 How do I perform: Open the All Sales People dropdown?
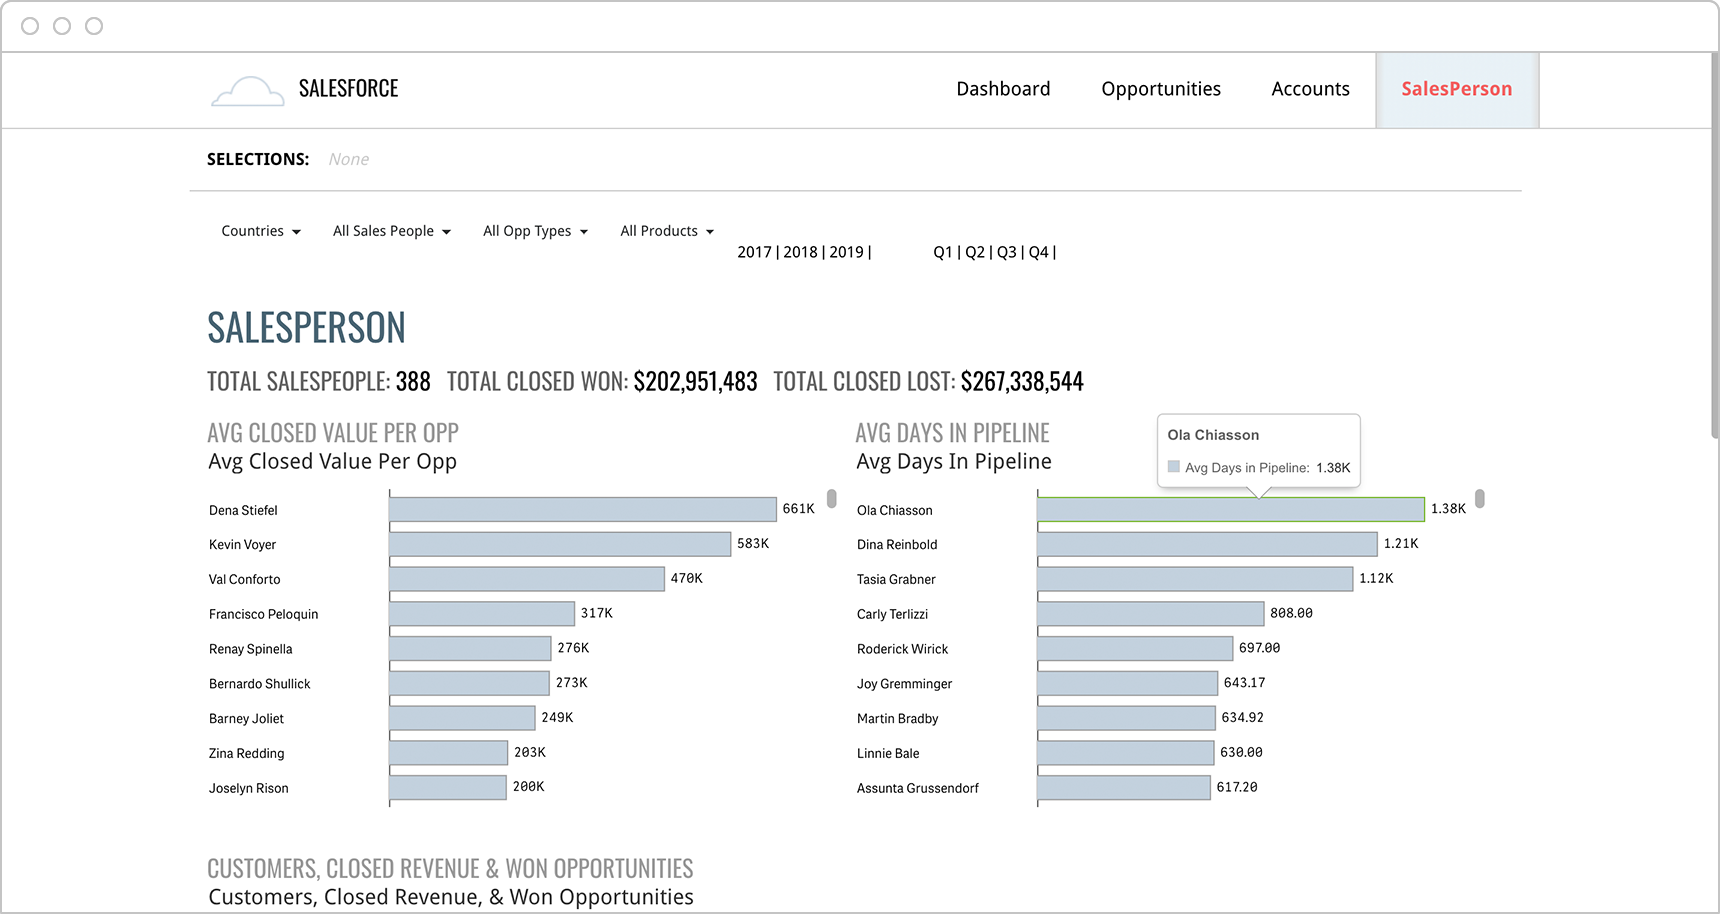392,231
